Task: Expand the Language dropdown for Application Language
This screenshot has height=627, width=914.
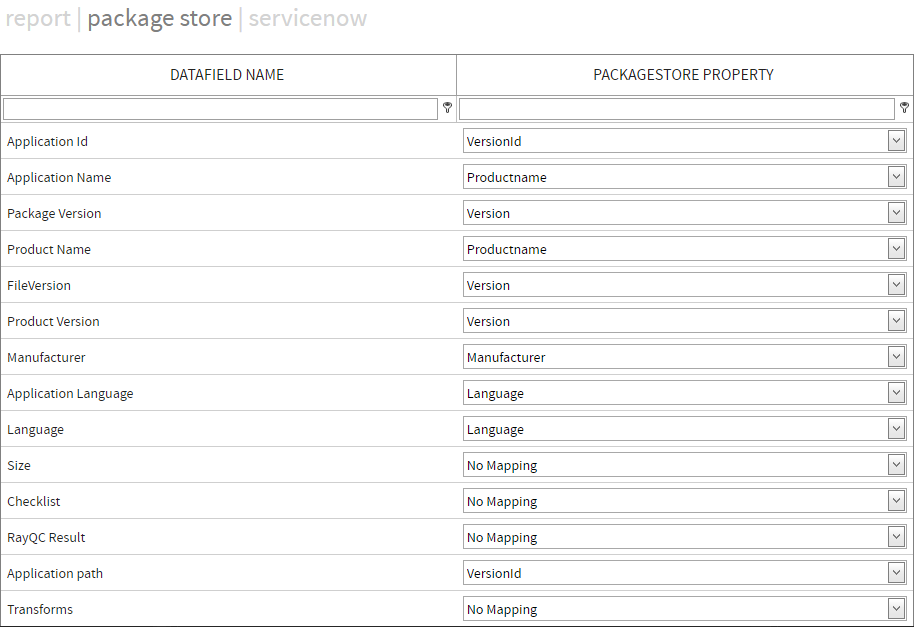Action: click(896, 392)
